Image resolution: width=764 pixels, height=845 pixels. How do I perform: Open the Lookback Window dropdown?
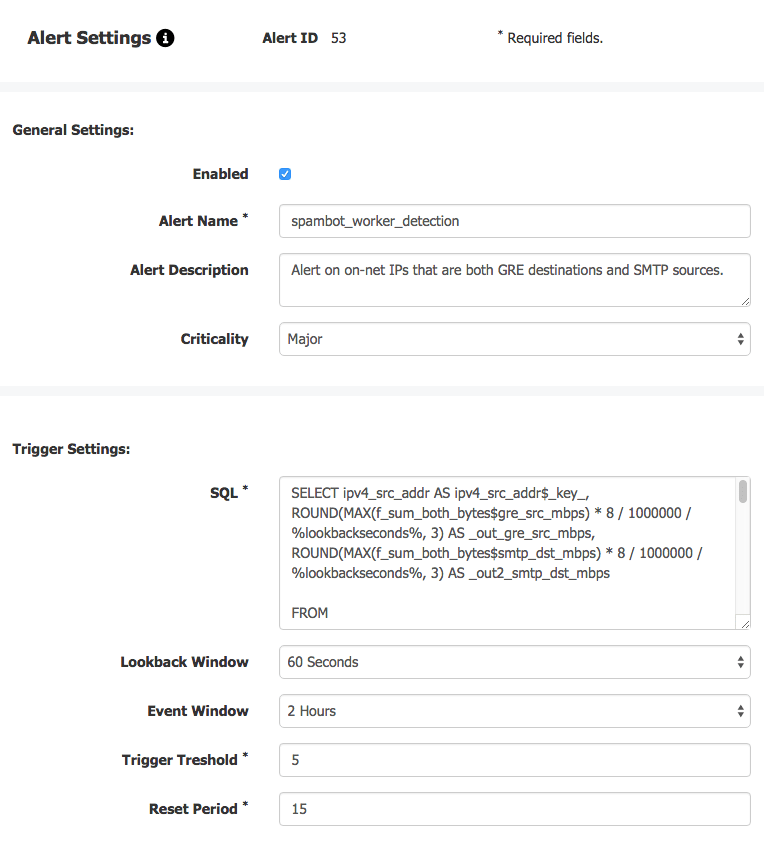515,662
